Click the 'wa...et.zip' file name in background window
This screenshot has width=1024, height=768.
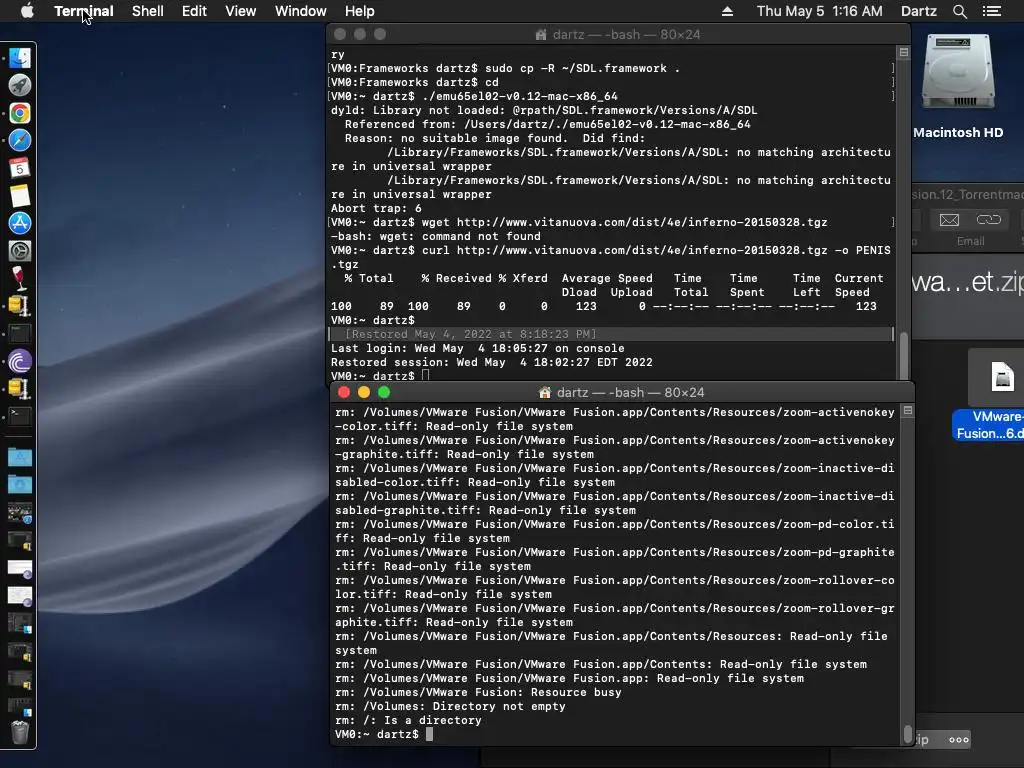tap(968, 281)
